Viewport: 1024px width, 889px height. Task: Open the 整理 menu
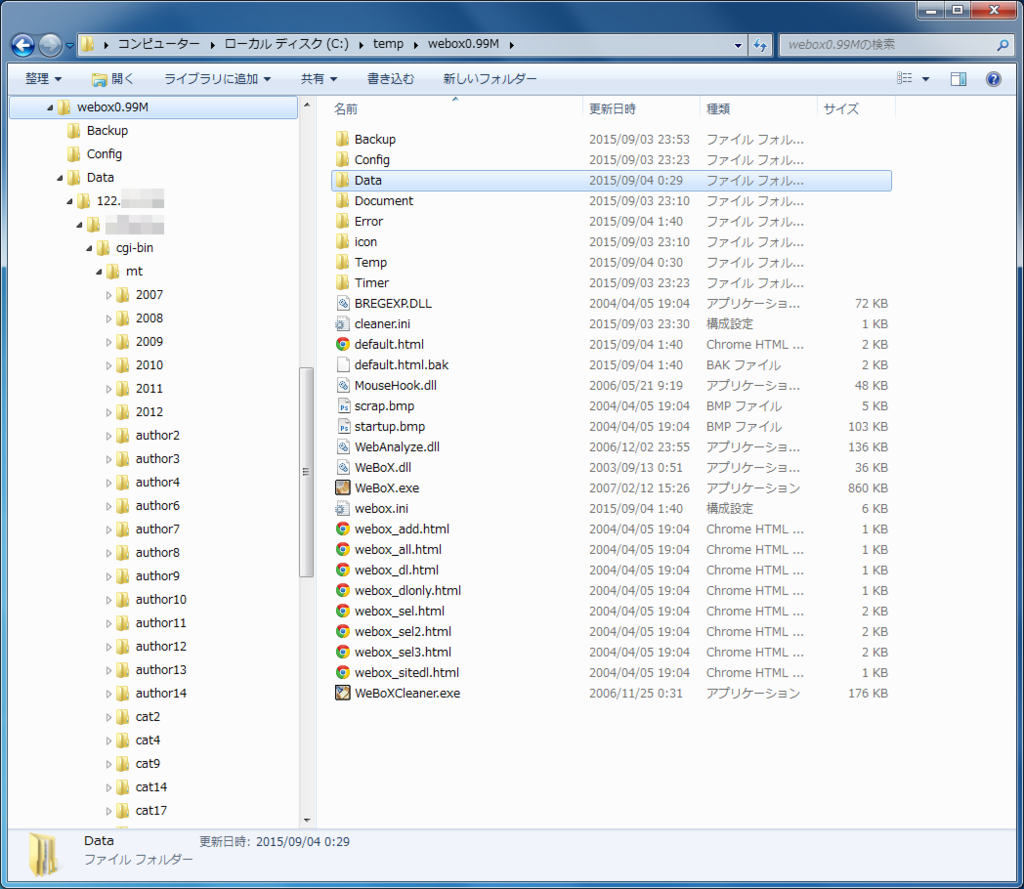(43, 78)
